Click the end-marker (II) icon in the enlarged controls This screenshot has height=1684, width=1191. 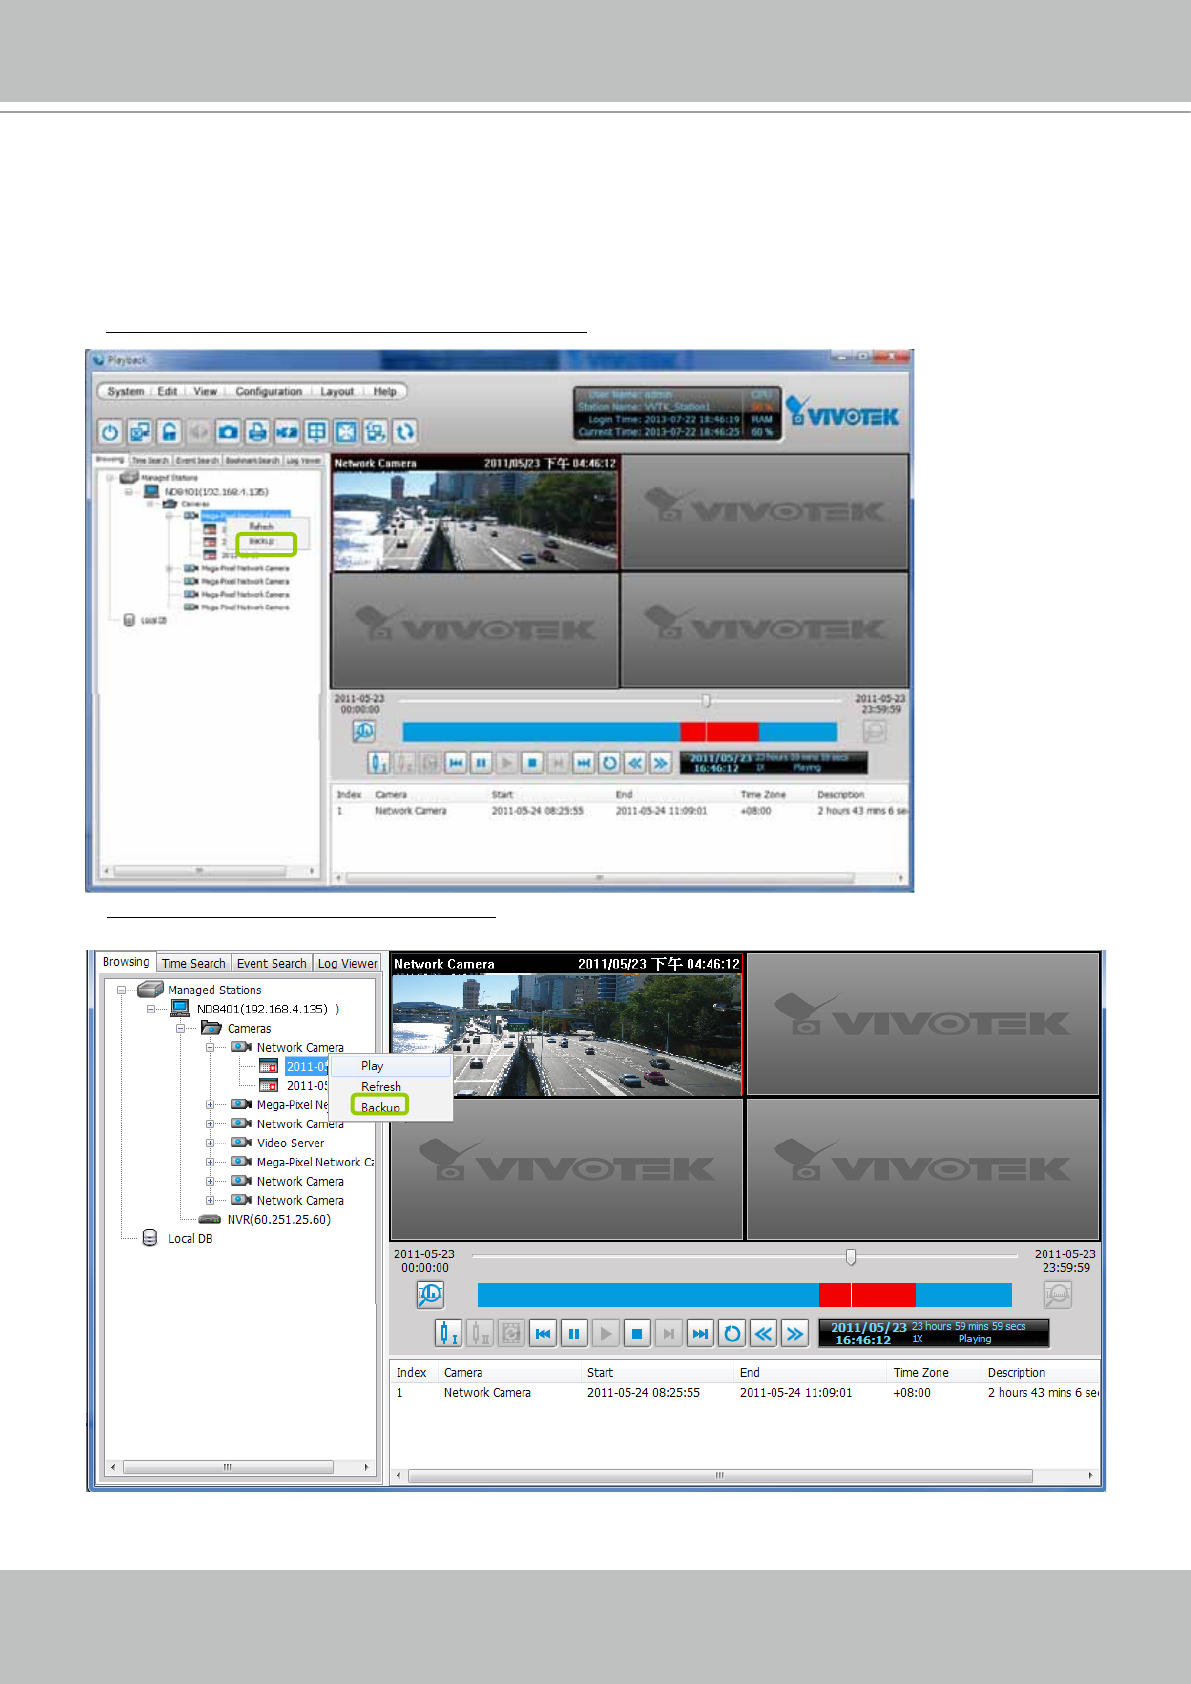pyautogui.click(x=480, y=1333)
